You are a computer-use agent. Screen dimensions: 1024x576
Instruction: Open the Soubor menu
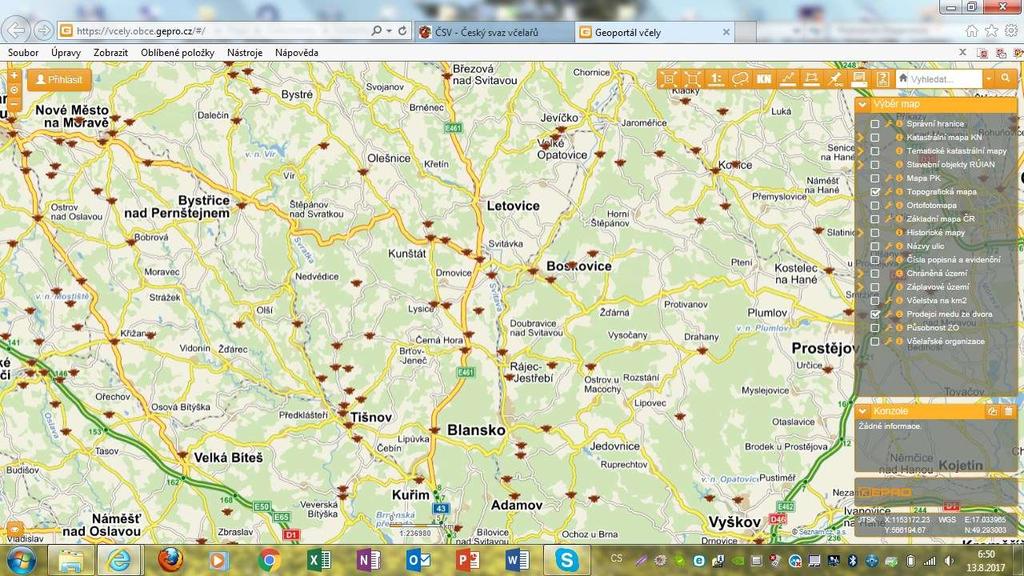[23, 53]
